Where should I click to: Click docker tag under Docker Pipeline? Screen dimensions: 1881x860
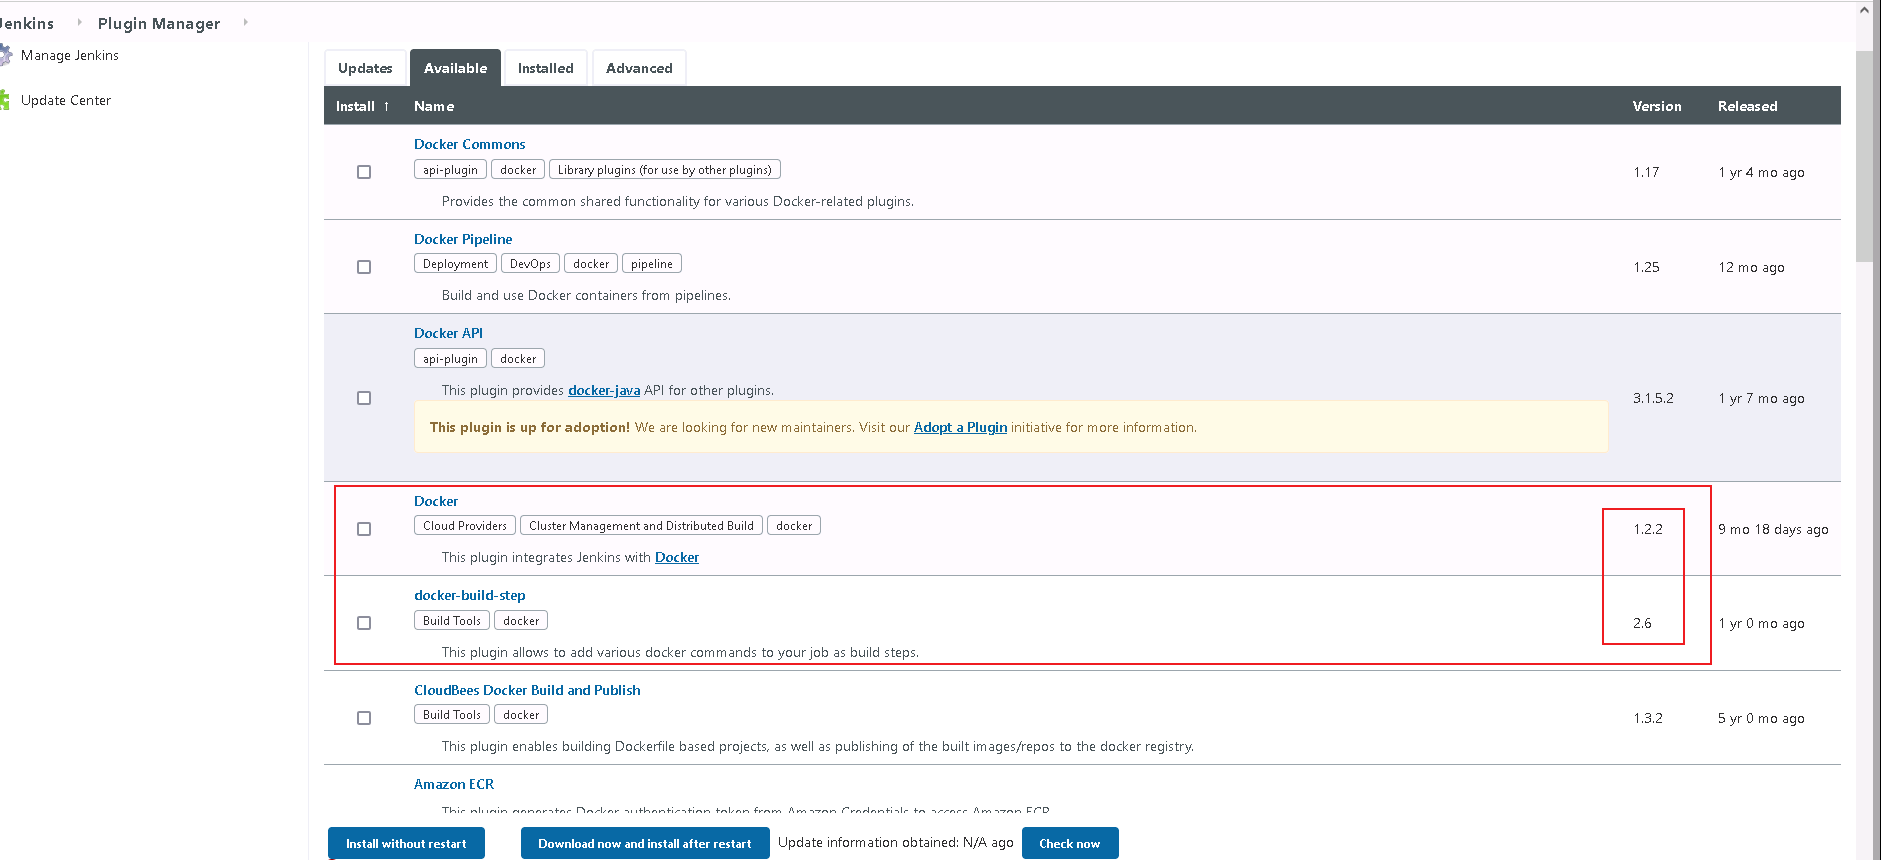pos(591,264)
